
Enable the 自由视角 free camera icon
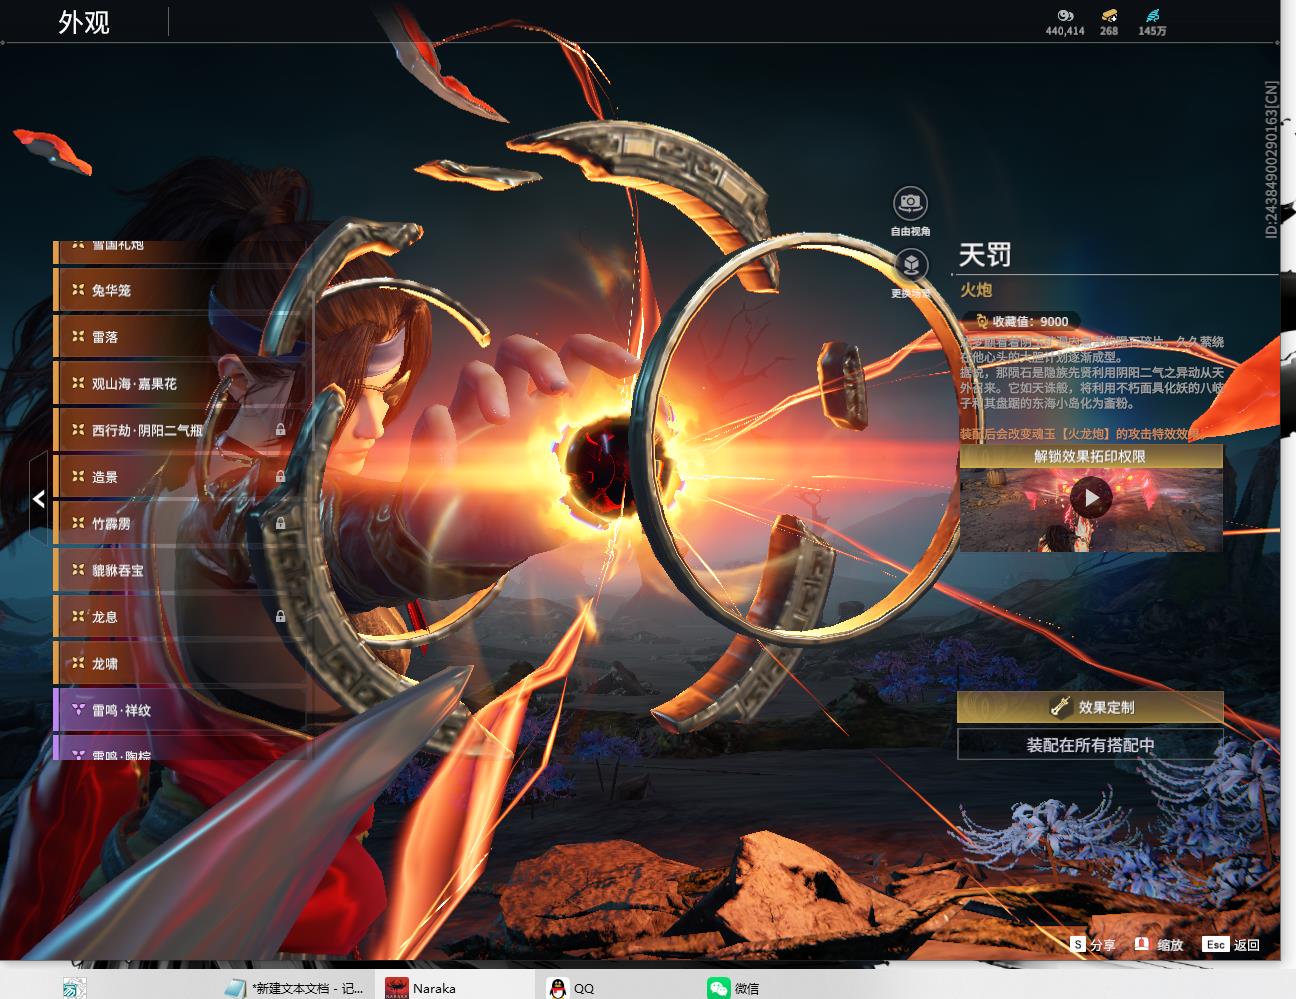[910, 203]
